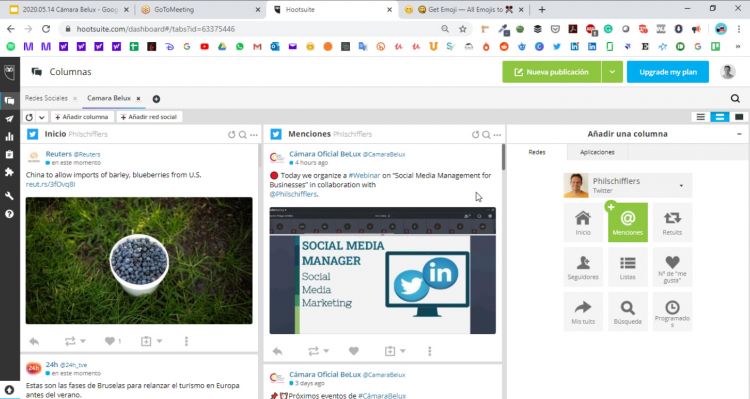This screenshot has width=750, height=399.
Task: Switch to compact list view density
Action: pos(701,117)
